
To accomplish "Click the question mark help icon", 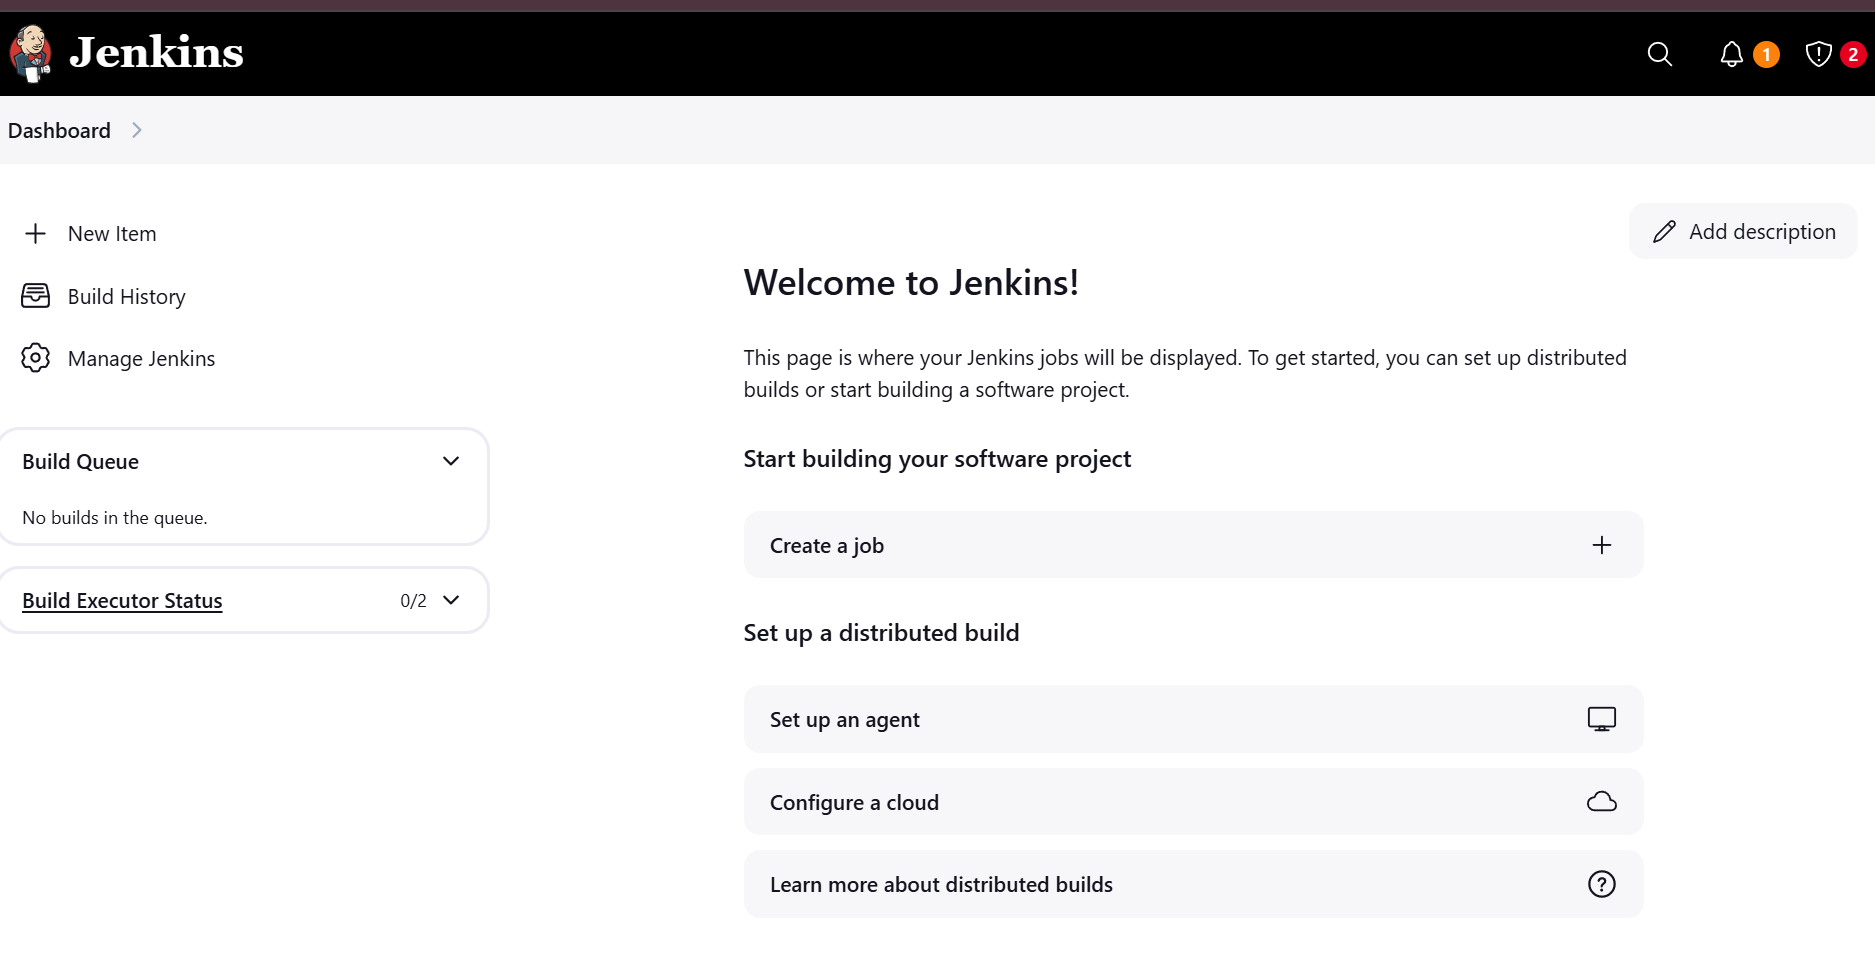I will click(x=1602, y=884).
